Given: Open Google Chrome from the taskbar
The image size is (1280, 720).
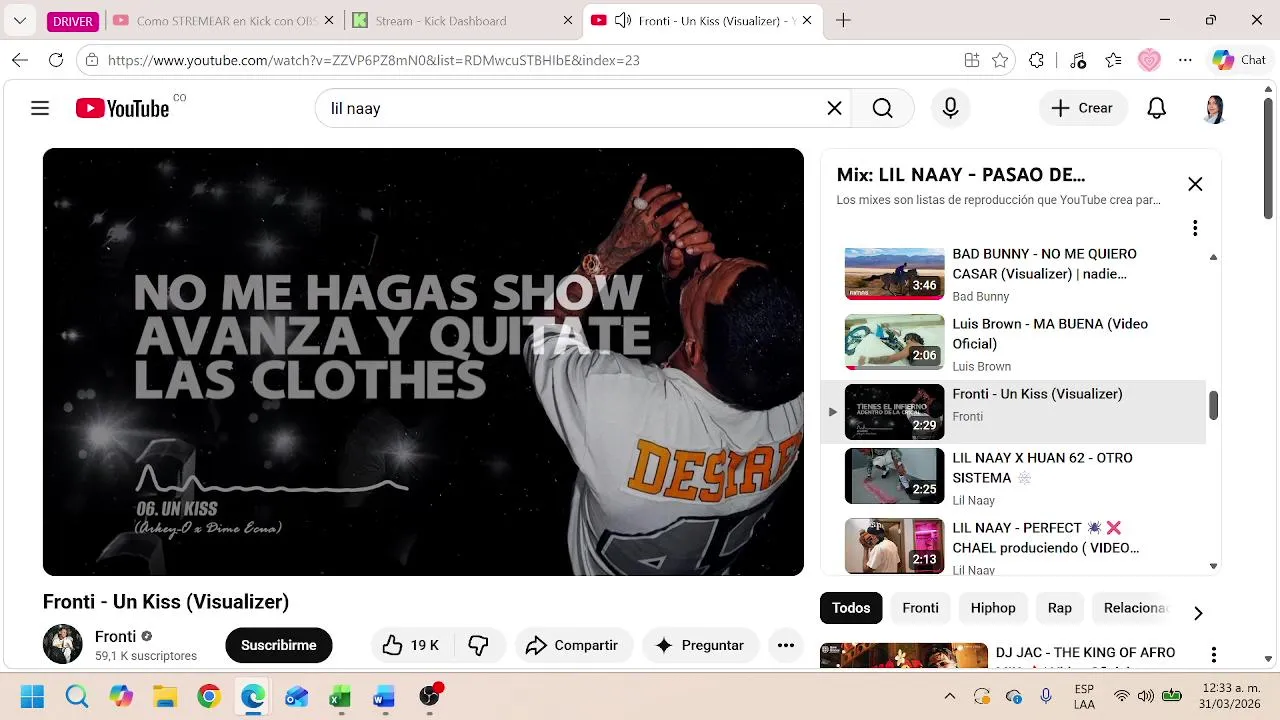Looking at the screenshot, I should 209,696.
